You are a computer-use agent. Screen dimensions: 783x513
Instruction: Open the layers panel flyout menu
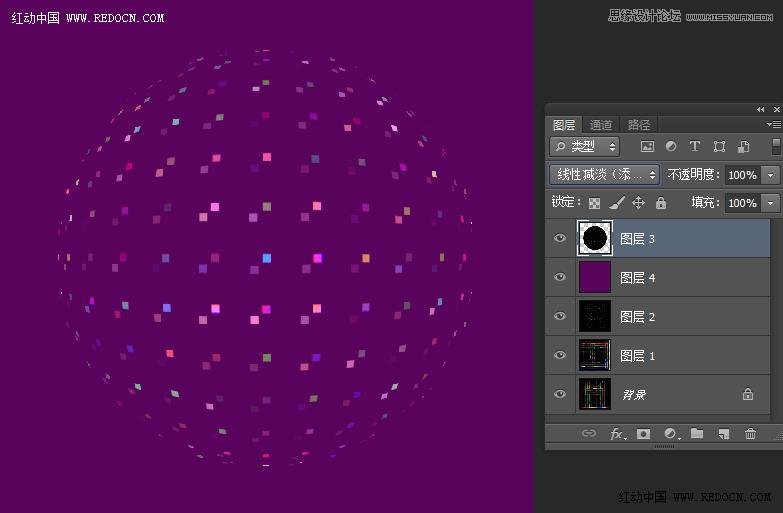[x=774, y=124]
